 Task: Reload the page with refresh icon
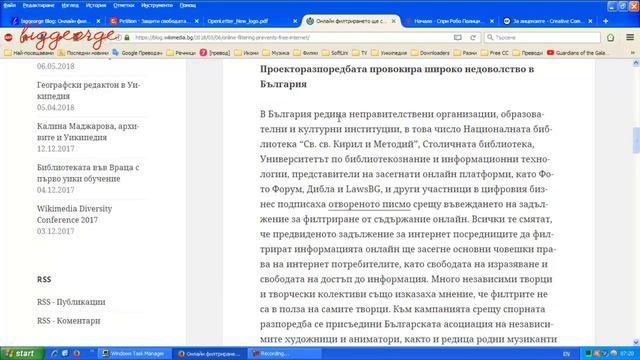coord(473,38)
